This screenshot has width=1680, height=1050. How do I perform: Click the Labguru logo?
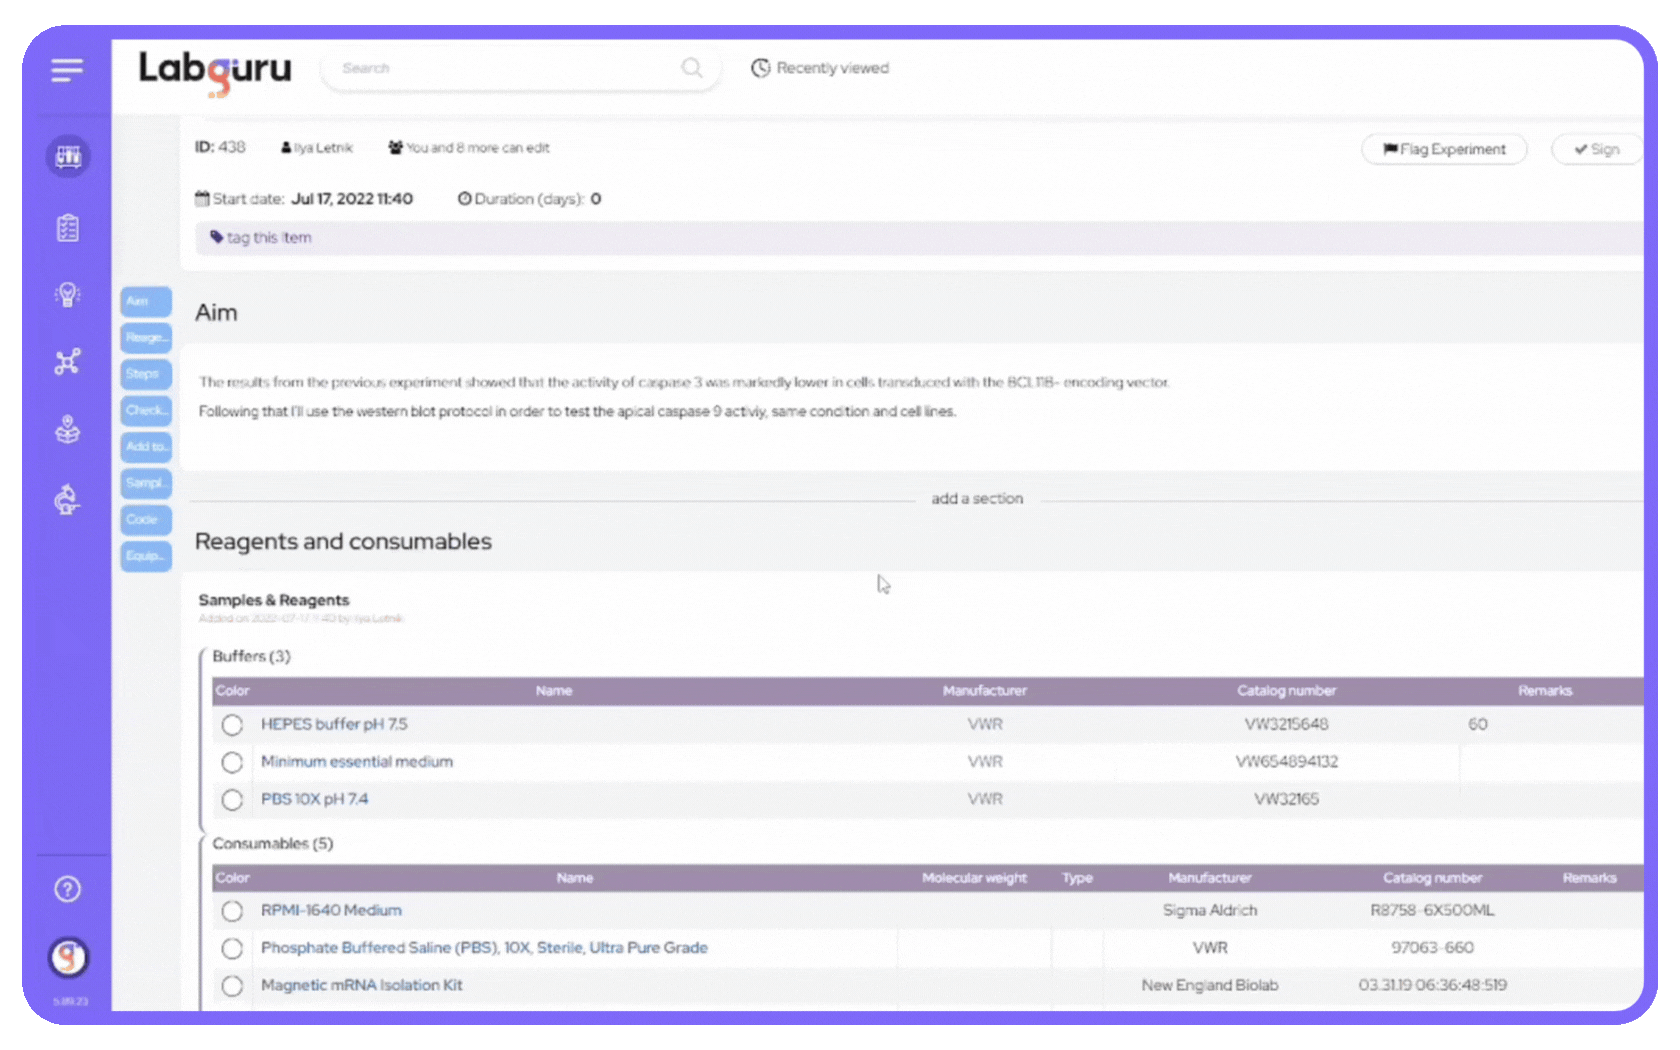coord(214,72)
